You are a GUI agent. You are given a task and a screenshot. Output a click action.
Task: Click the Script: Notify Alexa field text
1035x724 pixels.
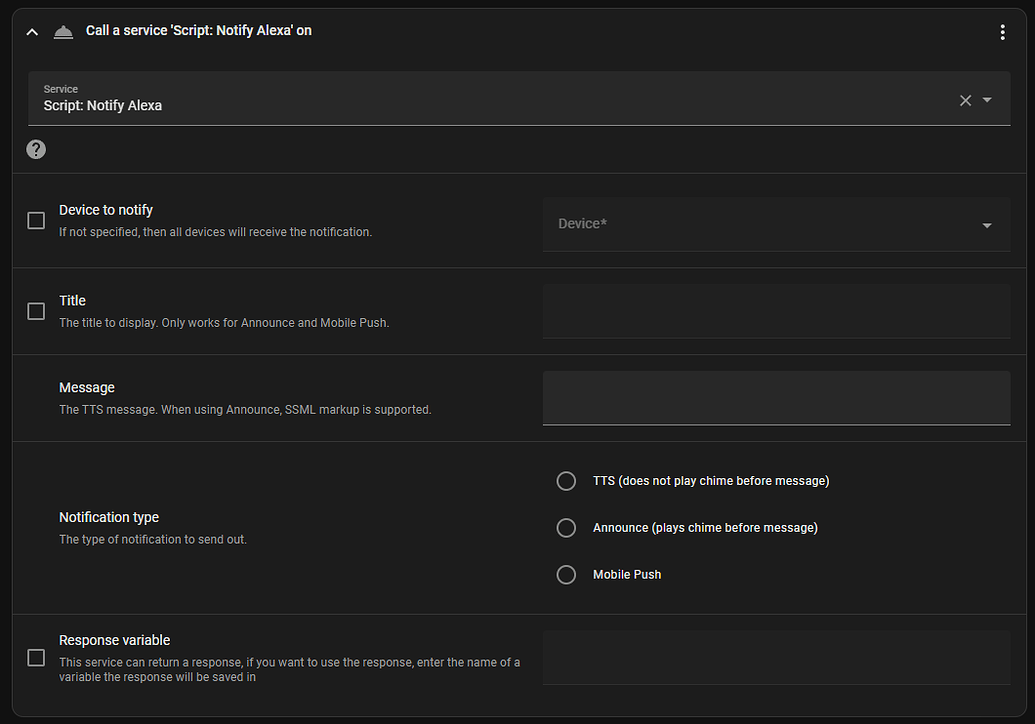click(103, 105)
